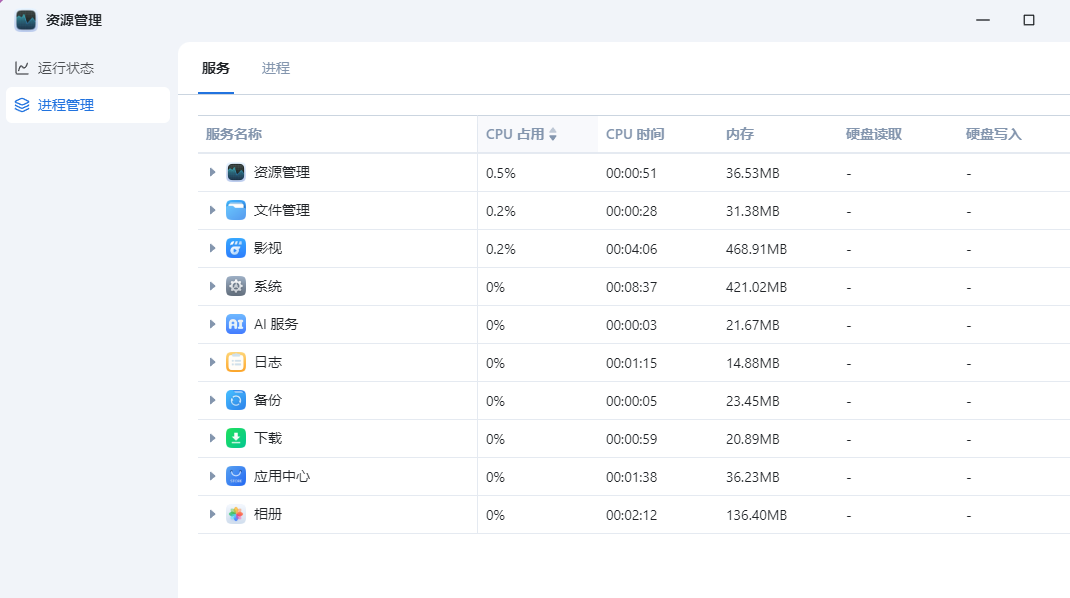The height and width of the screenshot is (598, 1070).
Task: Click the 相册 photo album icon
Action: [236, 514]
